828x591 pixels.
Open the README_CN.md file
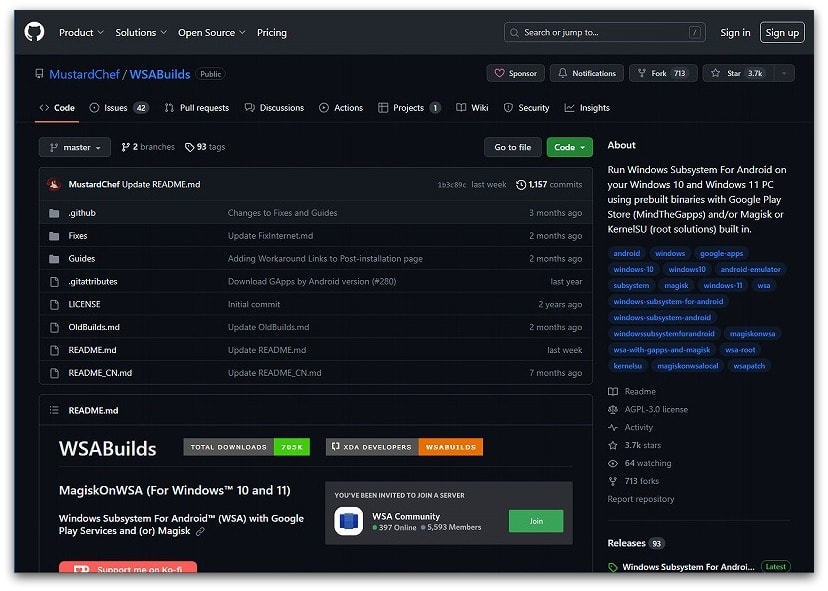(100, 373)
